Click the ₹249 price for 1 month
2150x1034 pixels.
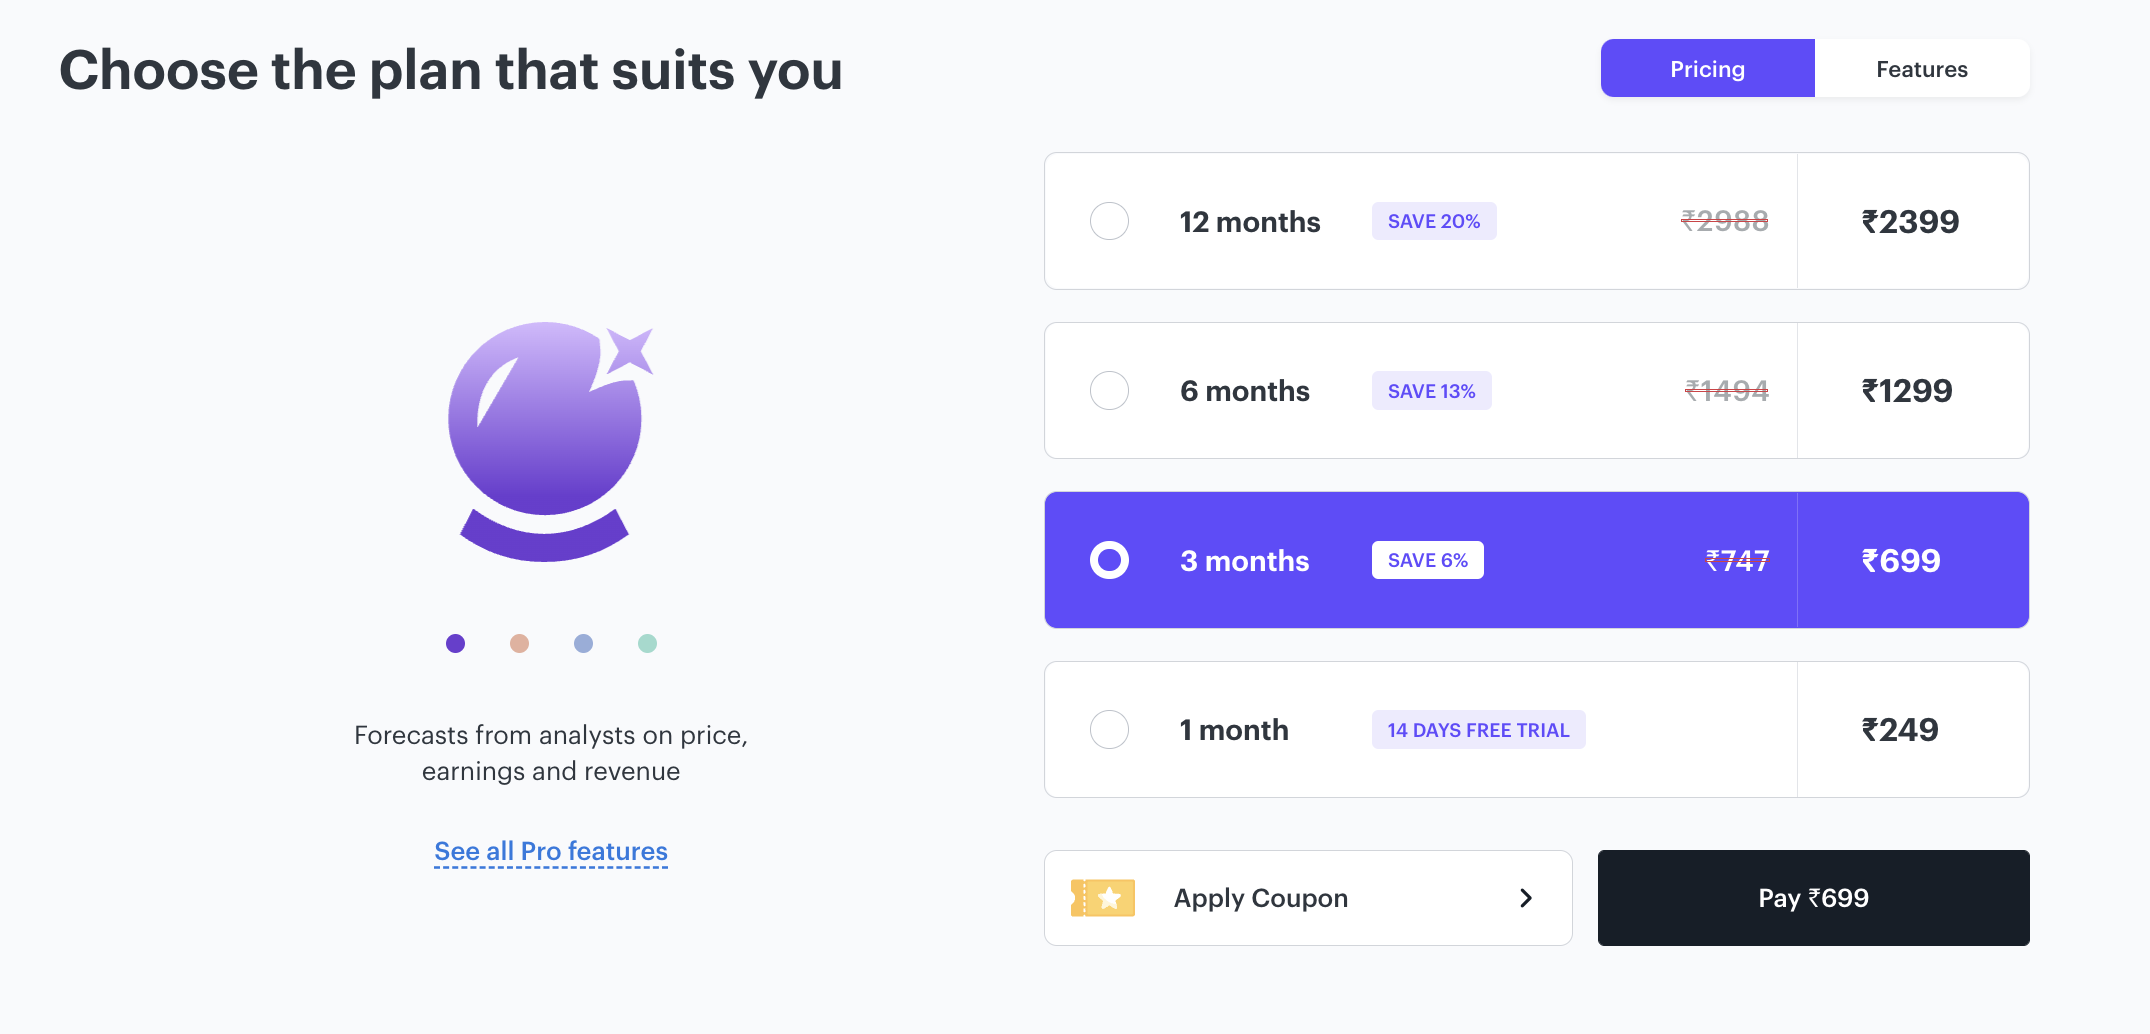[x=1900, y=730]
